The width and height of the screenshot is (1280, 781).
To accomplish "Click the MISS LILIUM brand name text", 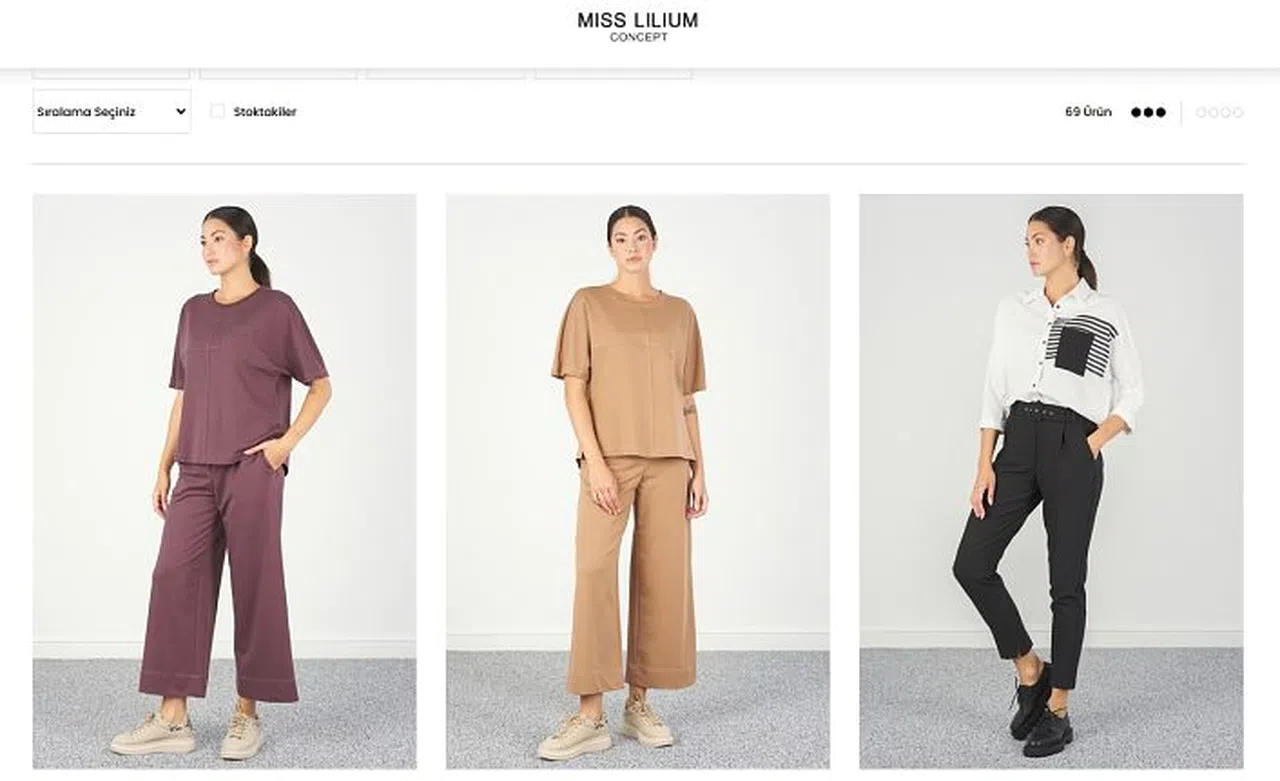I will click(x=637, y=20).
